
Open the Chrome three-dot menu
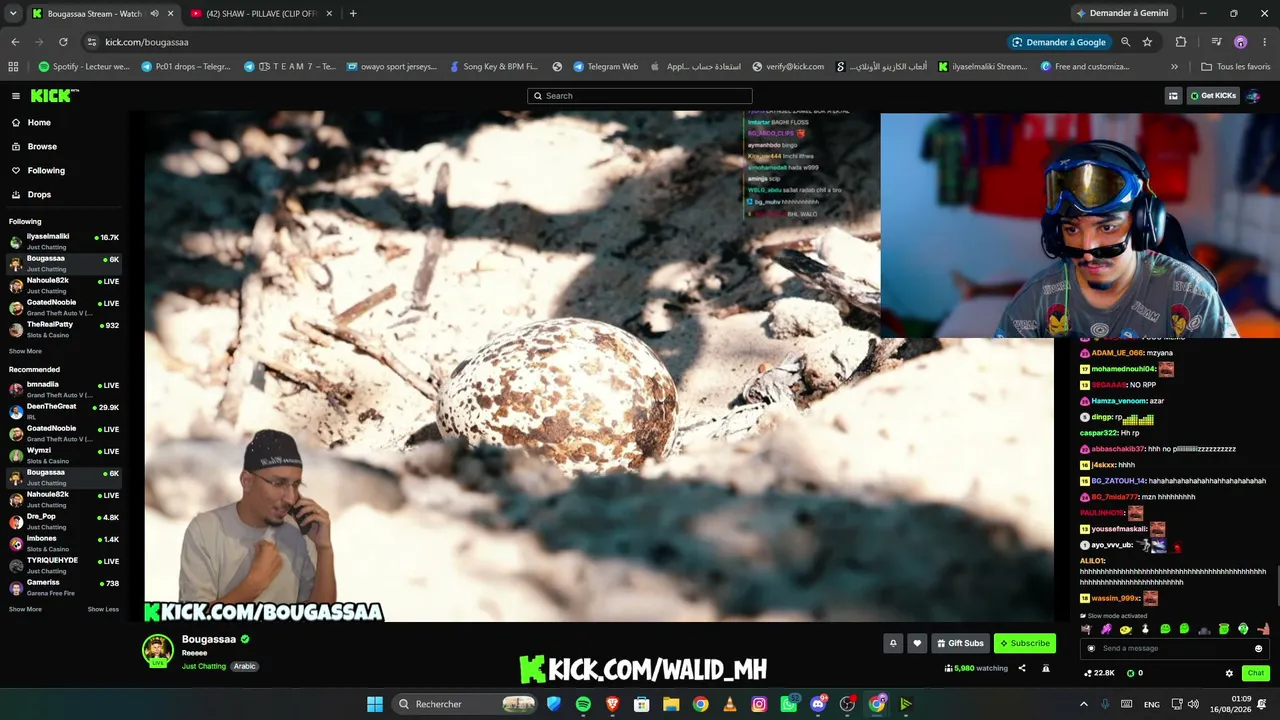pyautogui.click(x=1264, y=42)
